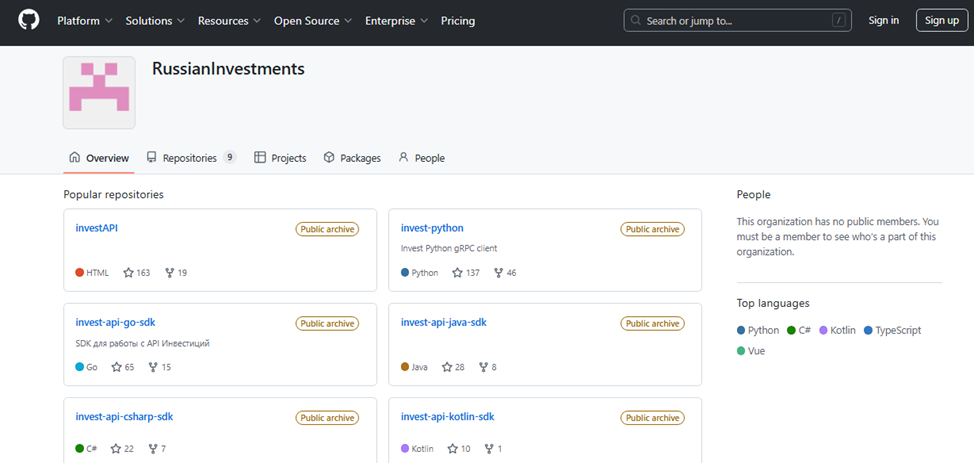Click the fork icon of investAPI (19)
The width and height of the screenshot is (974, 463).
coord(170,272)
